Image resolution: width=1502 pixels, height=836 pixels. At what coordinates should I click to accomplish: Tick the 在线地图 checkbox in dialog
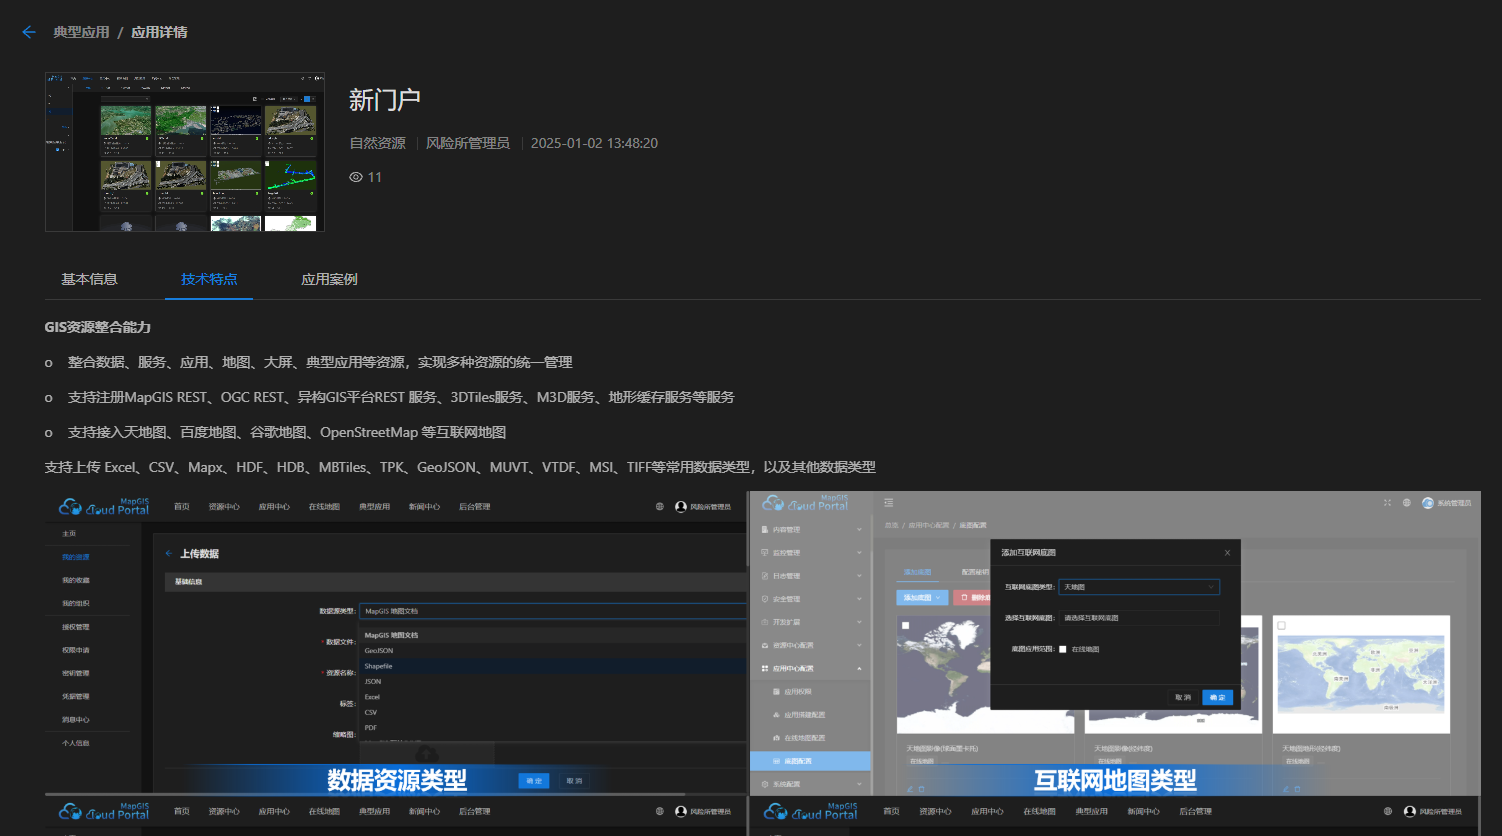(1063, 649)
